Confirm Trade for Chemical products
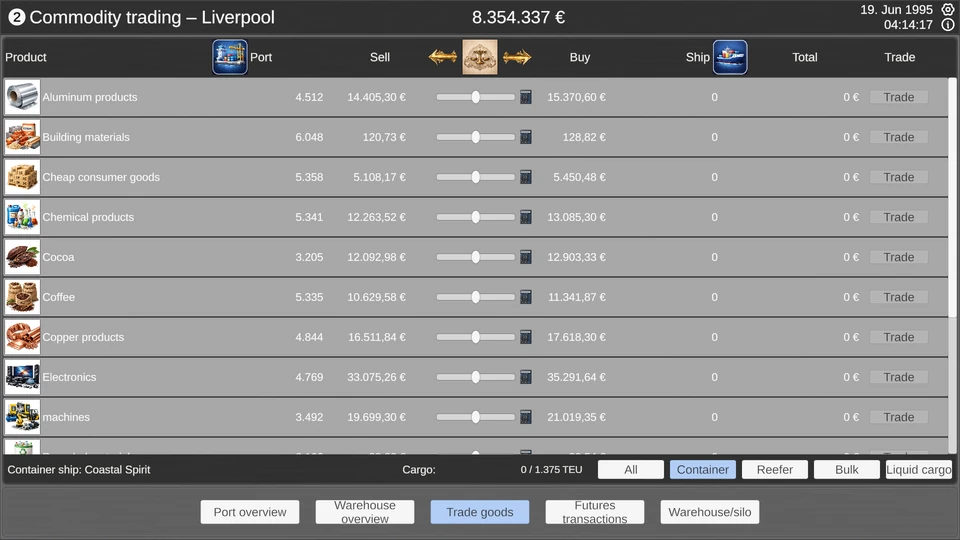960x540 pixels. tap(899, 217)
